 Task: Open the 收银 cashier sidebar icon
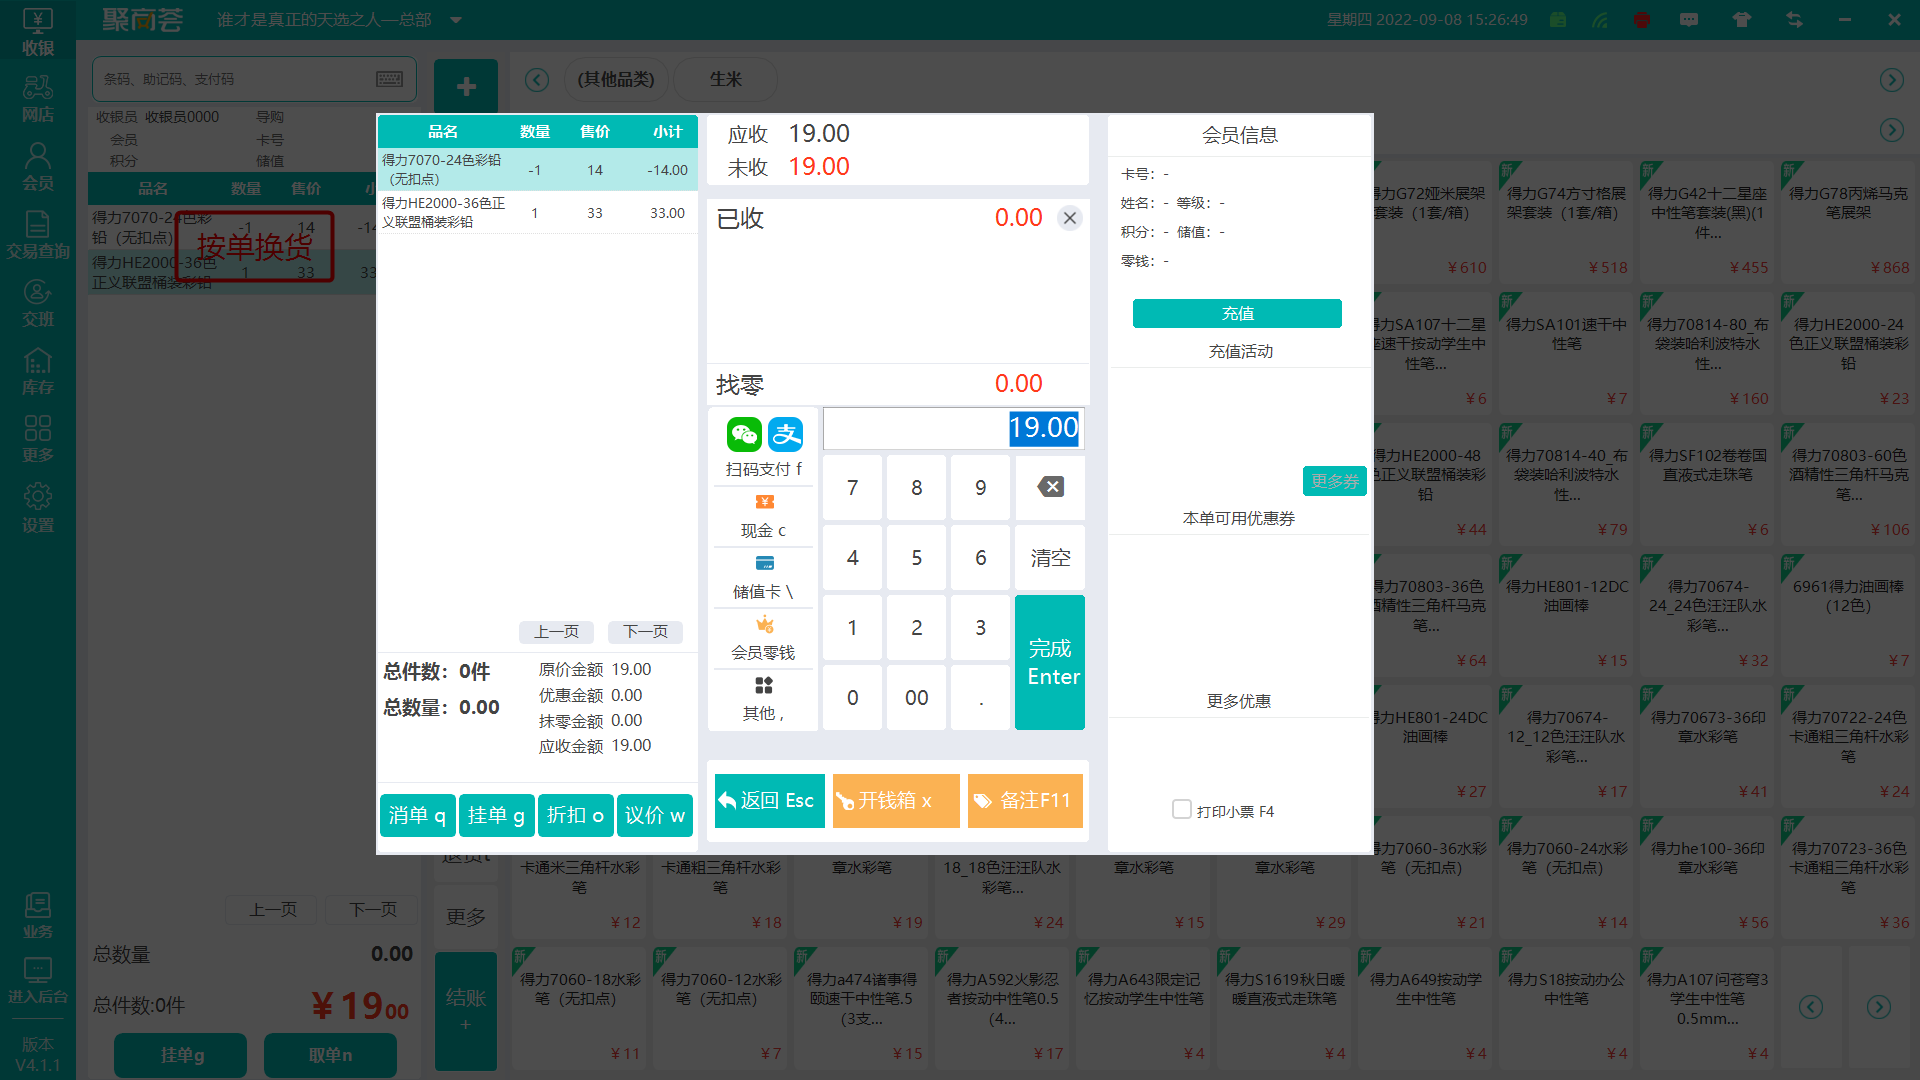click(x=37, y=31)
